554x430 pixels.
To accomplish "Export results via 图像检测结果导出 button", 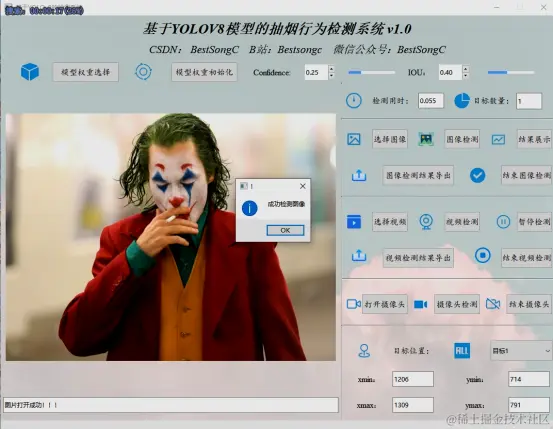I will click(x=418, y=175).
